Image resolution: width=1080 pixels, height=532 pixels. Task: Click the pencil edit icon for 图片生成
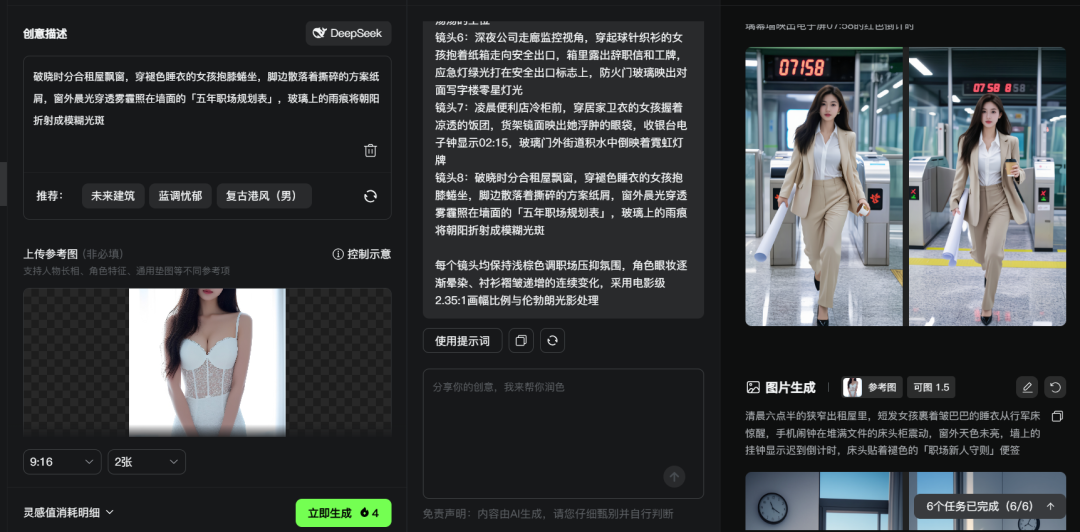click(x=1026, y=387)
